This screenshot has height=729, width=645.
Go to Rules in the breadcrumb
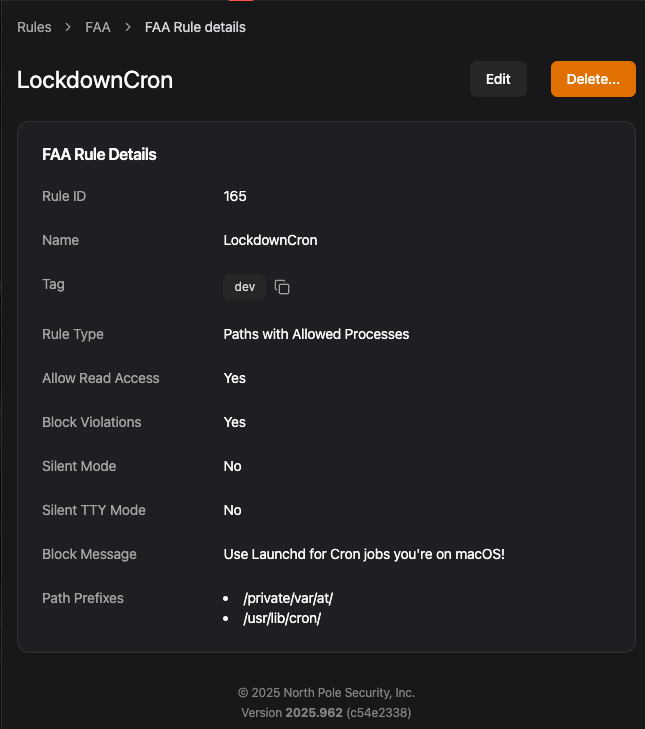34,27
